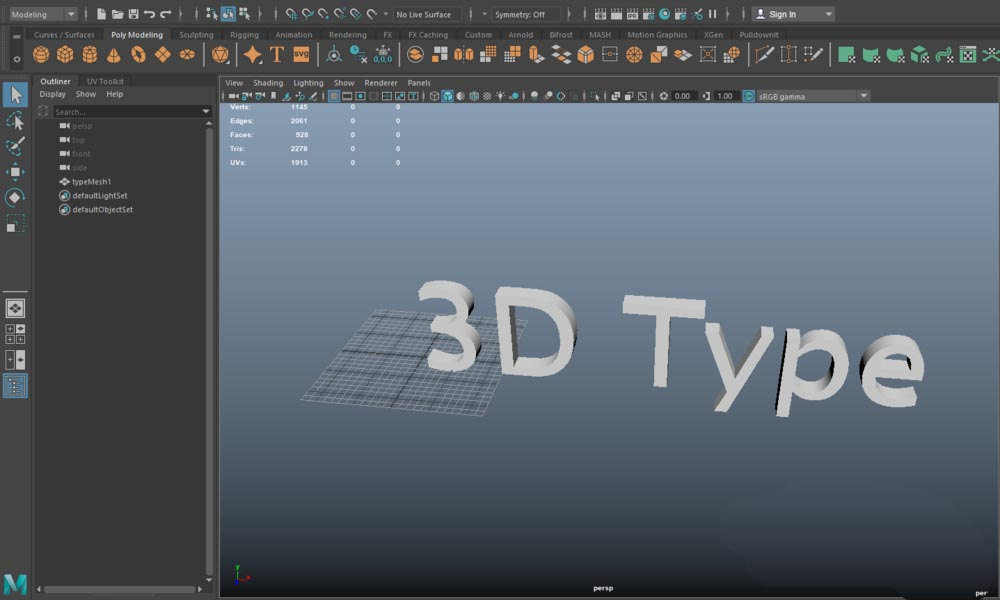Click the SVG import shelf icon
The width and height of the screenshot is (1000, 600).
tap(301, 54)
